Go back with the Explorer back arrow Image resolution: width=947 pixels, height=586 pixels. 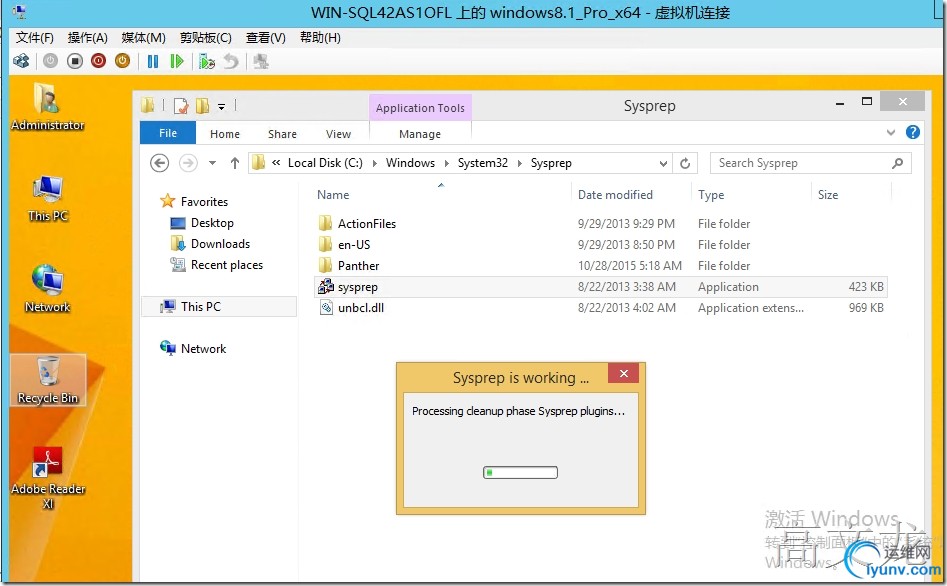tap(159, 163)
